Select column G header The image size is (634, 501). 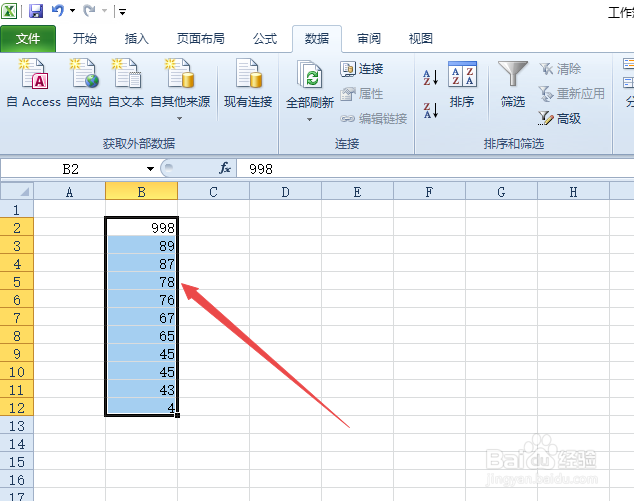tap(501, 192)
